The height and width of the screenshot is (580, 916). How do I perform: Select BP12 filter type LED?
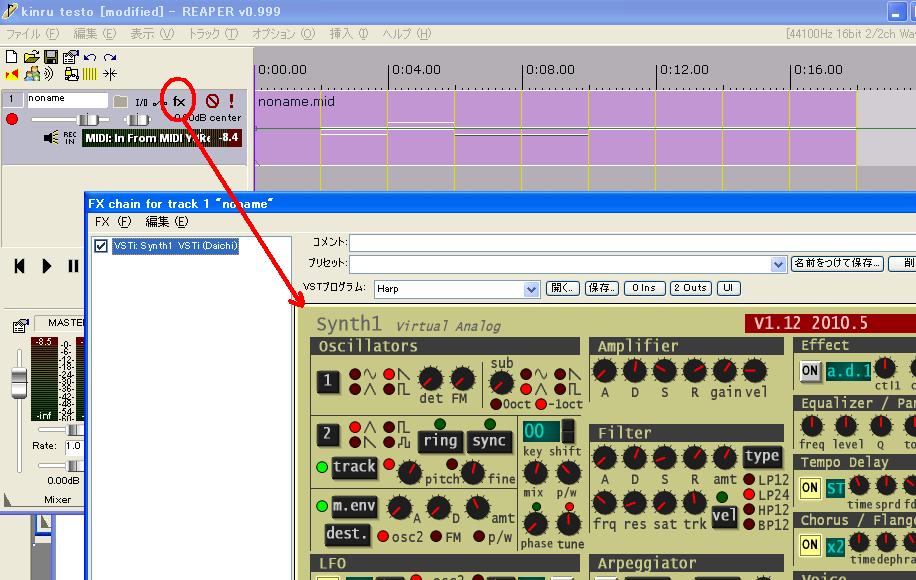[x=749, y=525]
